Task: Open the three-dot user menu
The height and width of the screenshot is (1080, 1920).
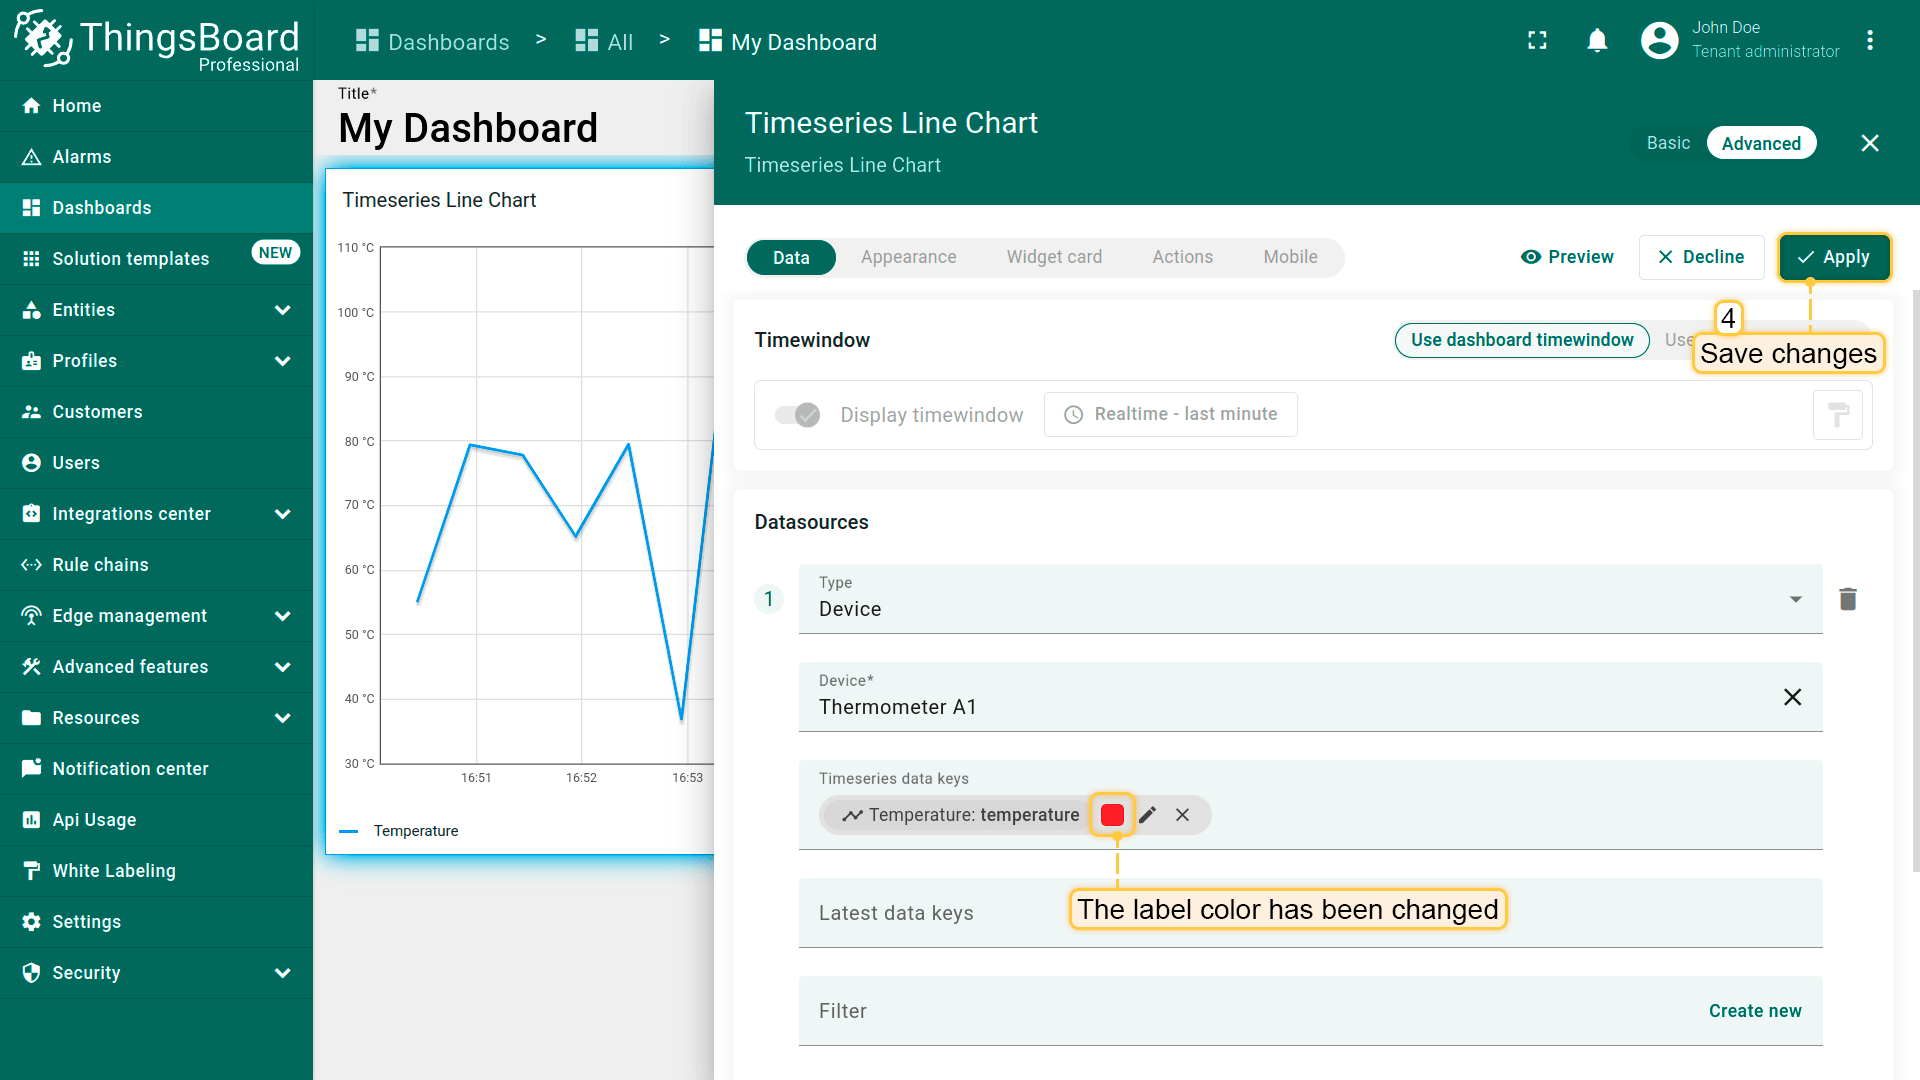Action: click(1869, 41)
